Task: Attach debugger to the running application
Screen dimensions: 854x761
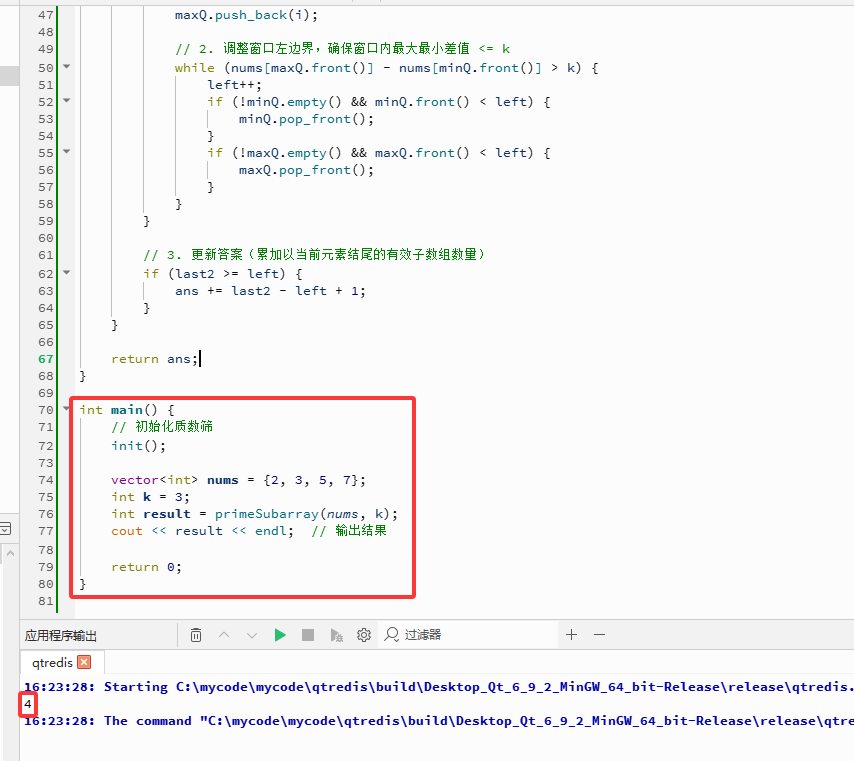Action: coord(336,635)
